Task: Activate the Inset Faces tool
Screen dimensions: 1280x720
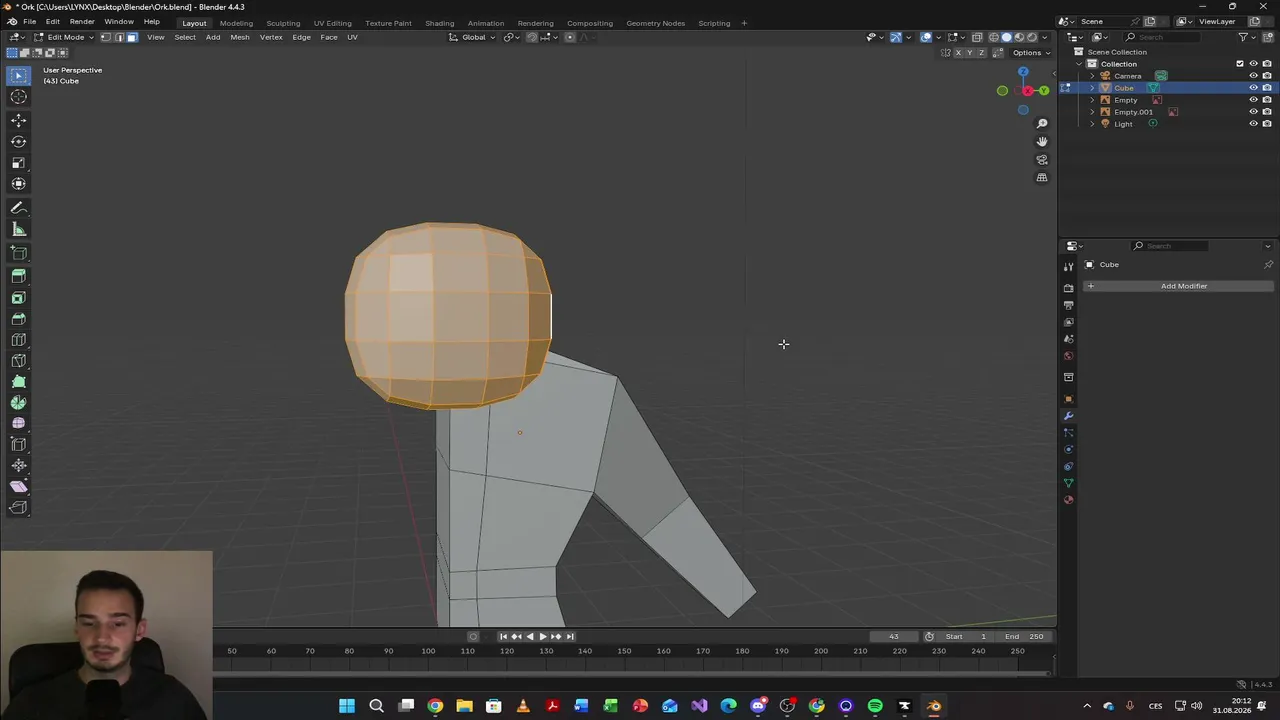Action: [19, 297]
